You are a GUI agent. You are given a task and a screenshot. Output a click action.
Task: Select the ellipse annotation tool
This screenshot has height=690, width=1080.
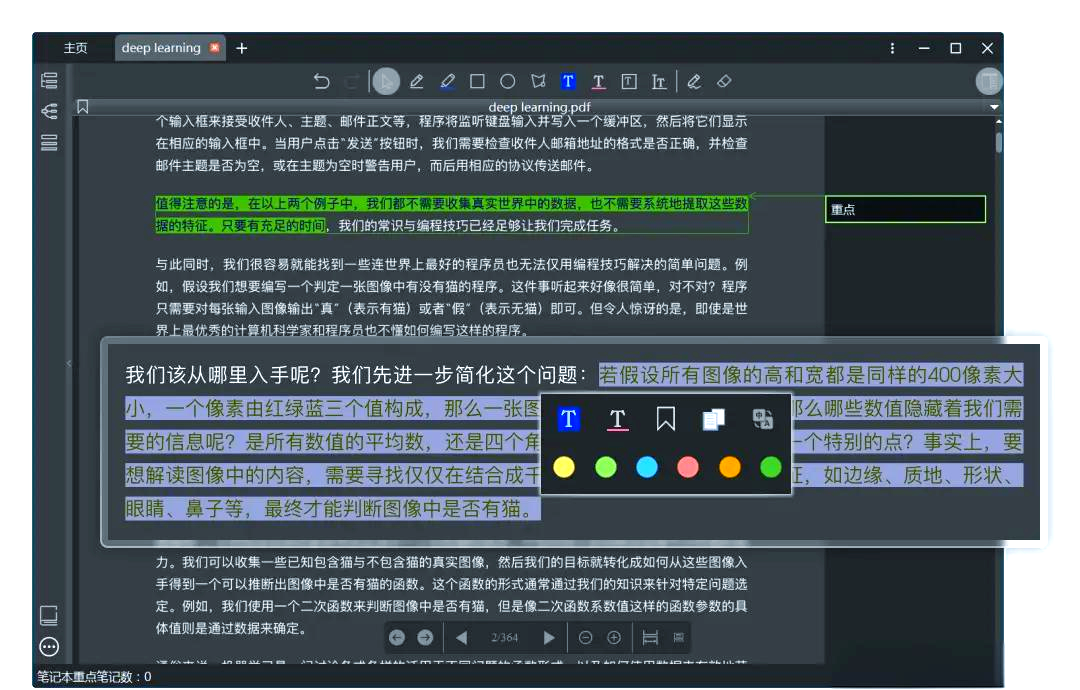pyautogui.click(x=508, y=81)
